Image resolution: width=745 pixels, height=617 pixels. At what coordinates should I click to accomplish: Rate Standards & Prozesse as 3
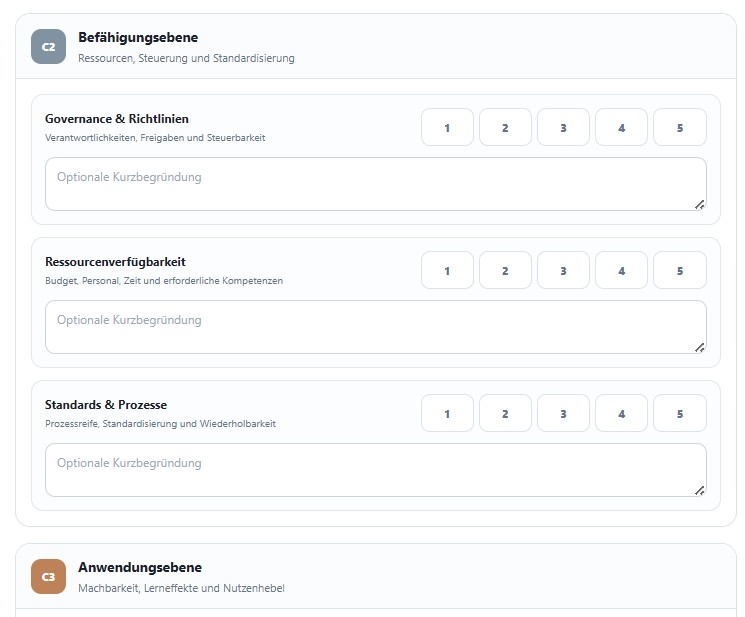563,413
